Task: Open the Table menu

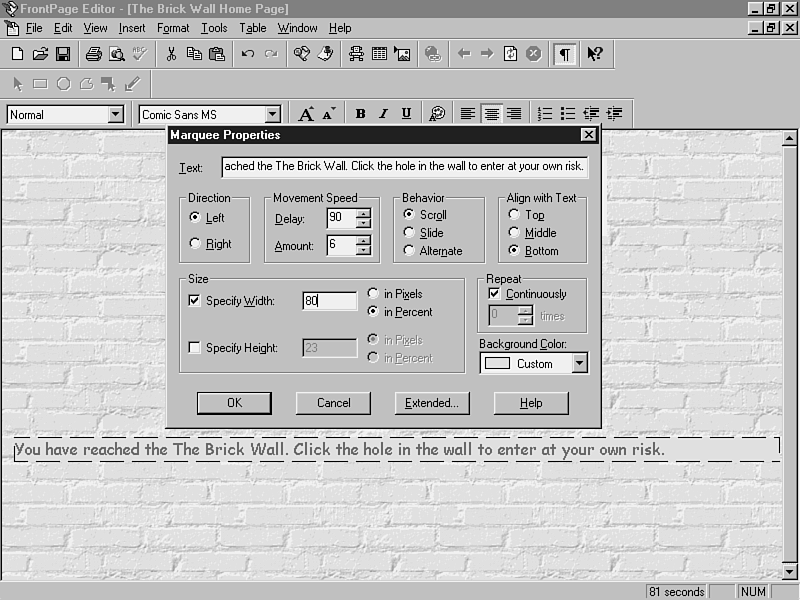Action: (x=253, y=28)
